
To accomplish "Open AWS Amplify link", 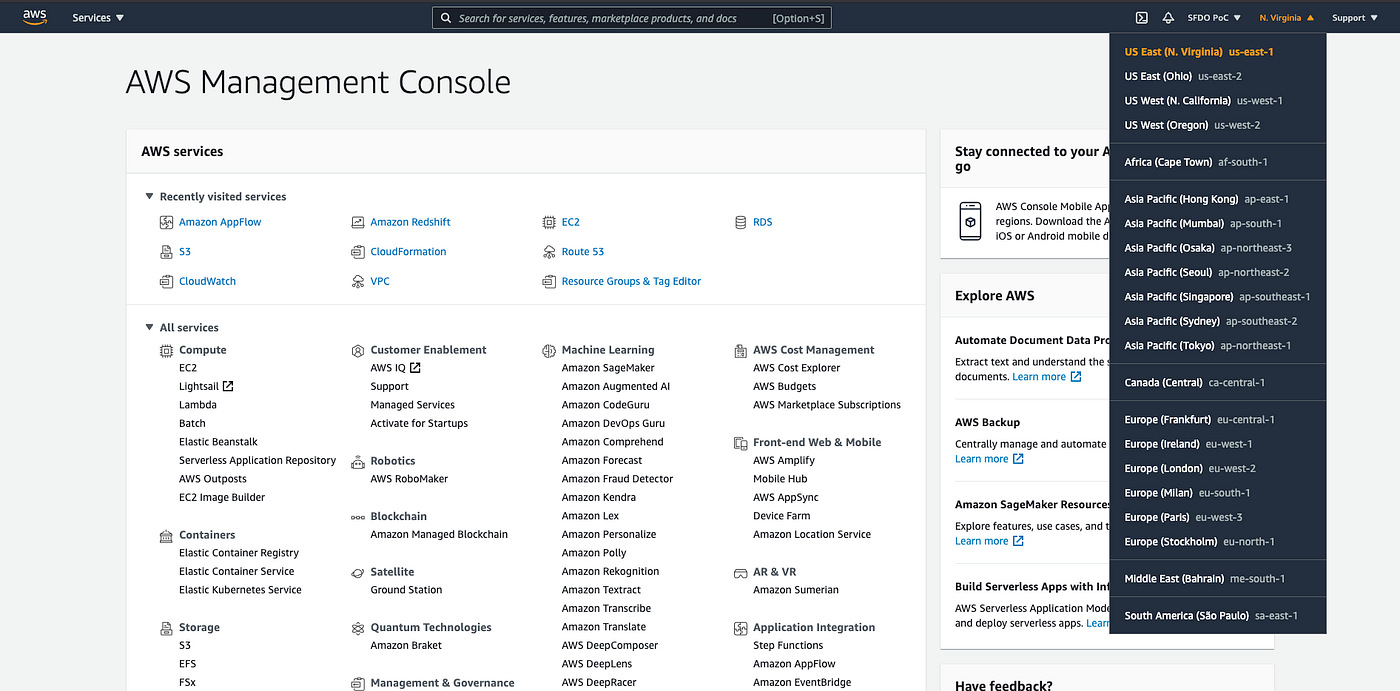I will click(x=784, y=461).
